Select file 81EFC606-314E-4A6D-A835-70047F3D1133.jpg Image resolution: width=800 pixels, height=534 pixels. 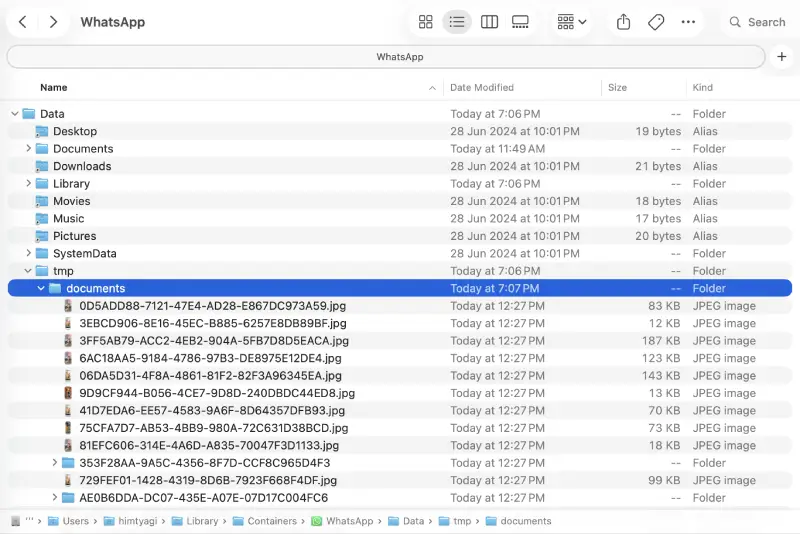[209, 445]
